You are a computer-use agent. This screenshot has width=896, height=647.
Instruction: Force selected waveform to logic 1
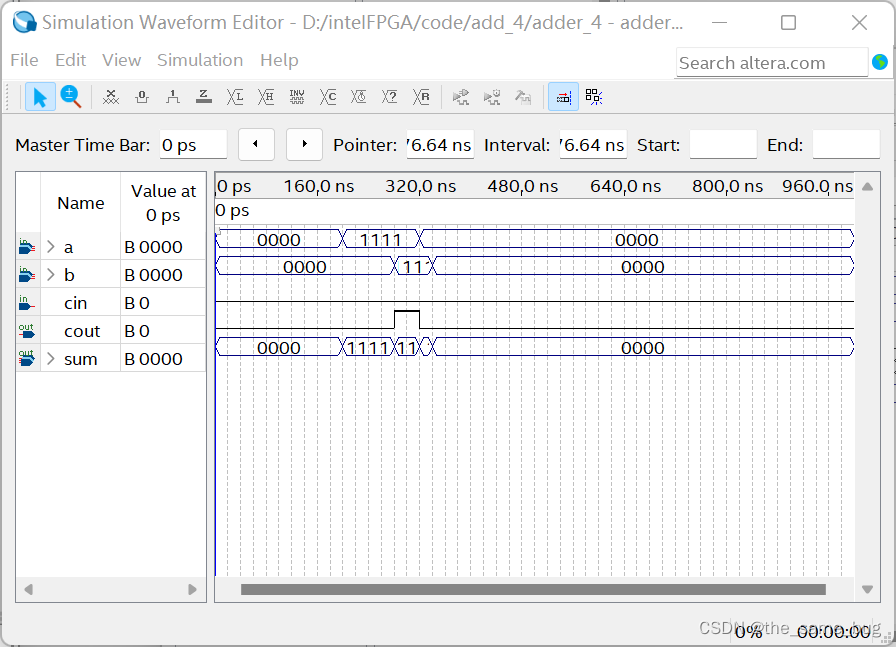point(173,97)
